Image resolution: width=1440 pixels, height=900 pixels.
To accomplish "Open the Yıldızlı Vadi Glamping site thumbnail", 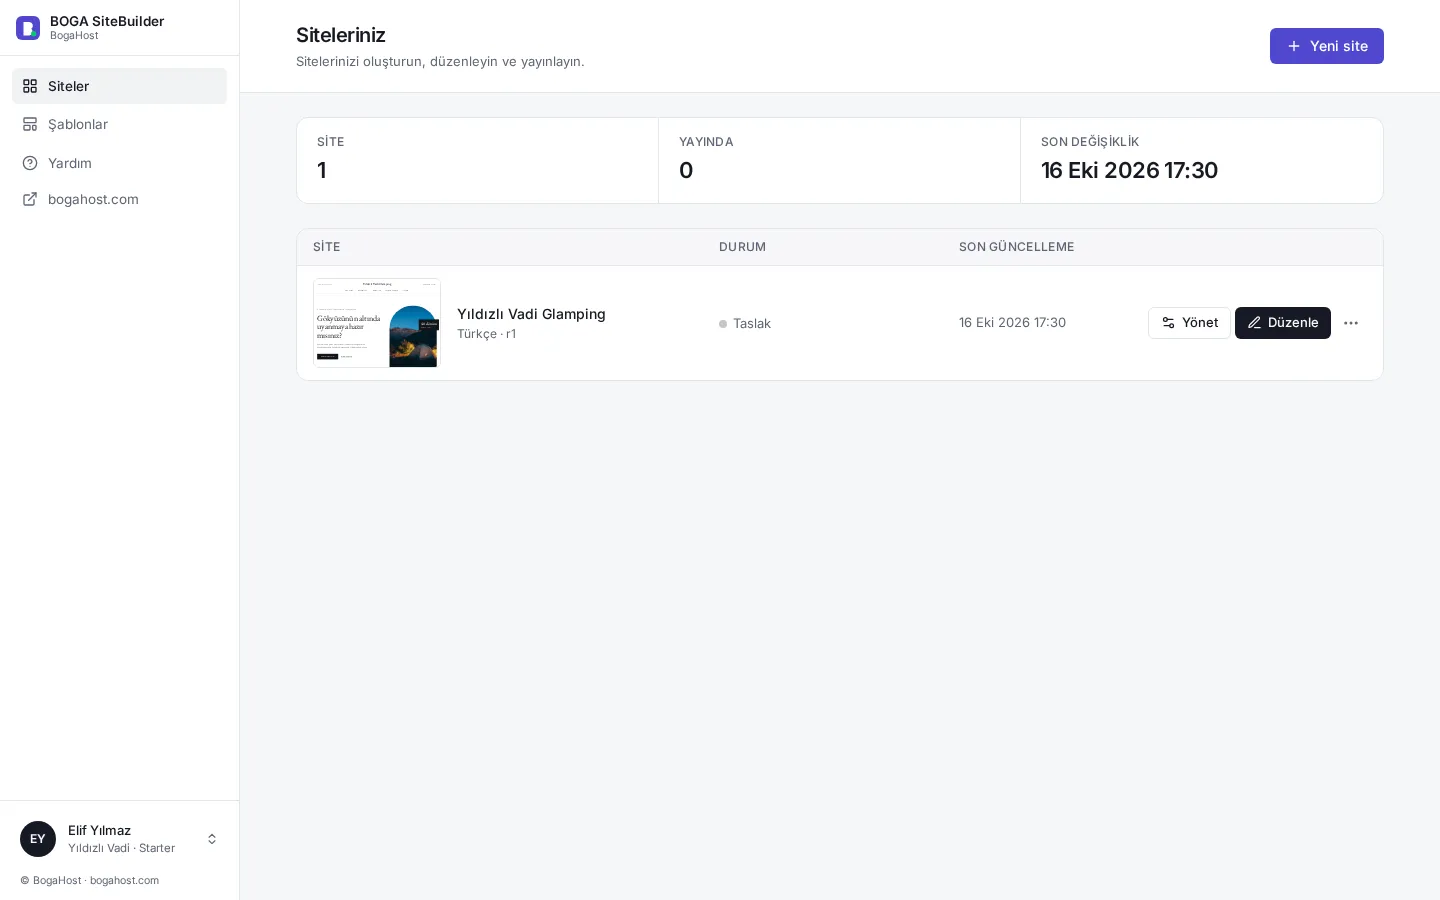I will tap(377, 323).
